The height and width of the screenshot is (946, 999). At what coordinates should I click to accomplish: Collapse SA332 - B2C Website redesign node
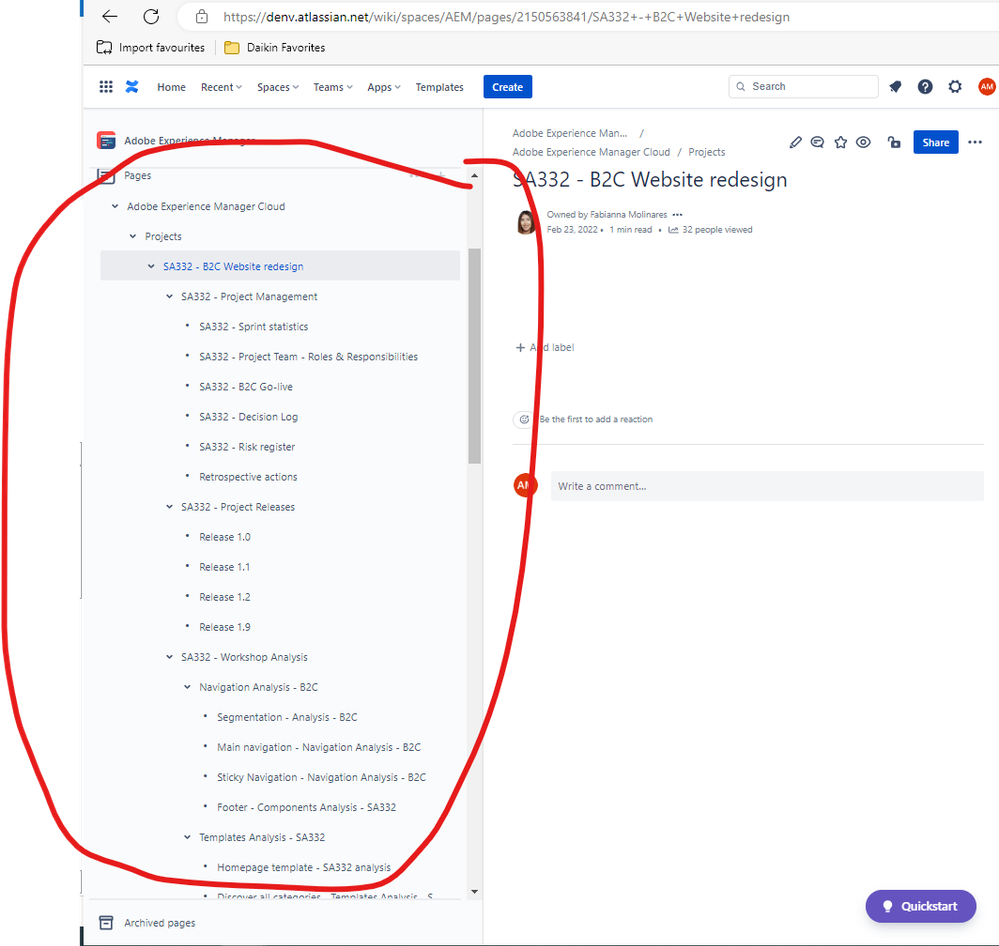151,266
